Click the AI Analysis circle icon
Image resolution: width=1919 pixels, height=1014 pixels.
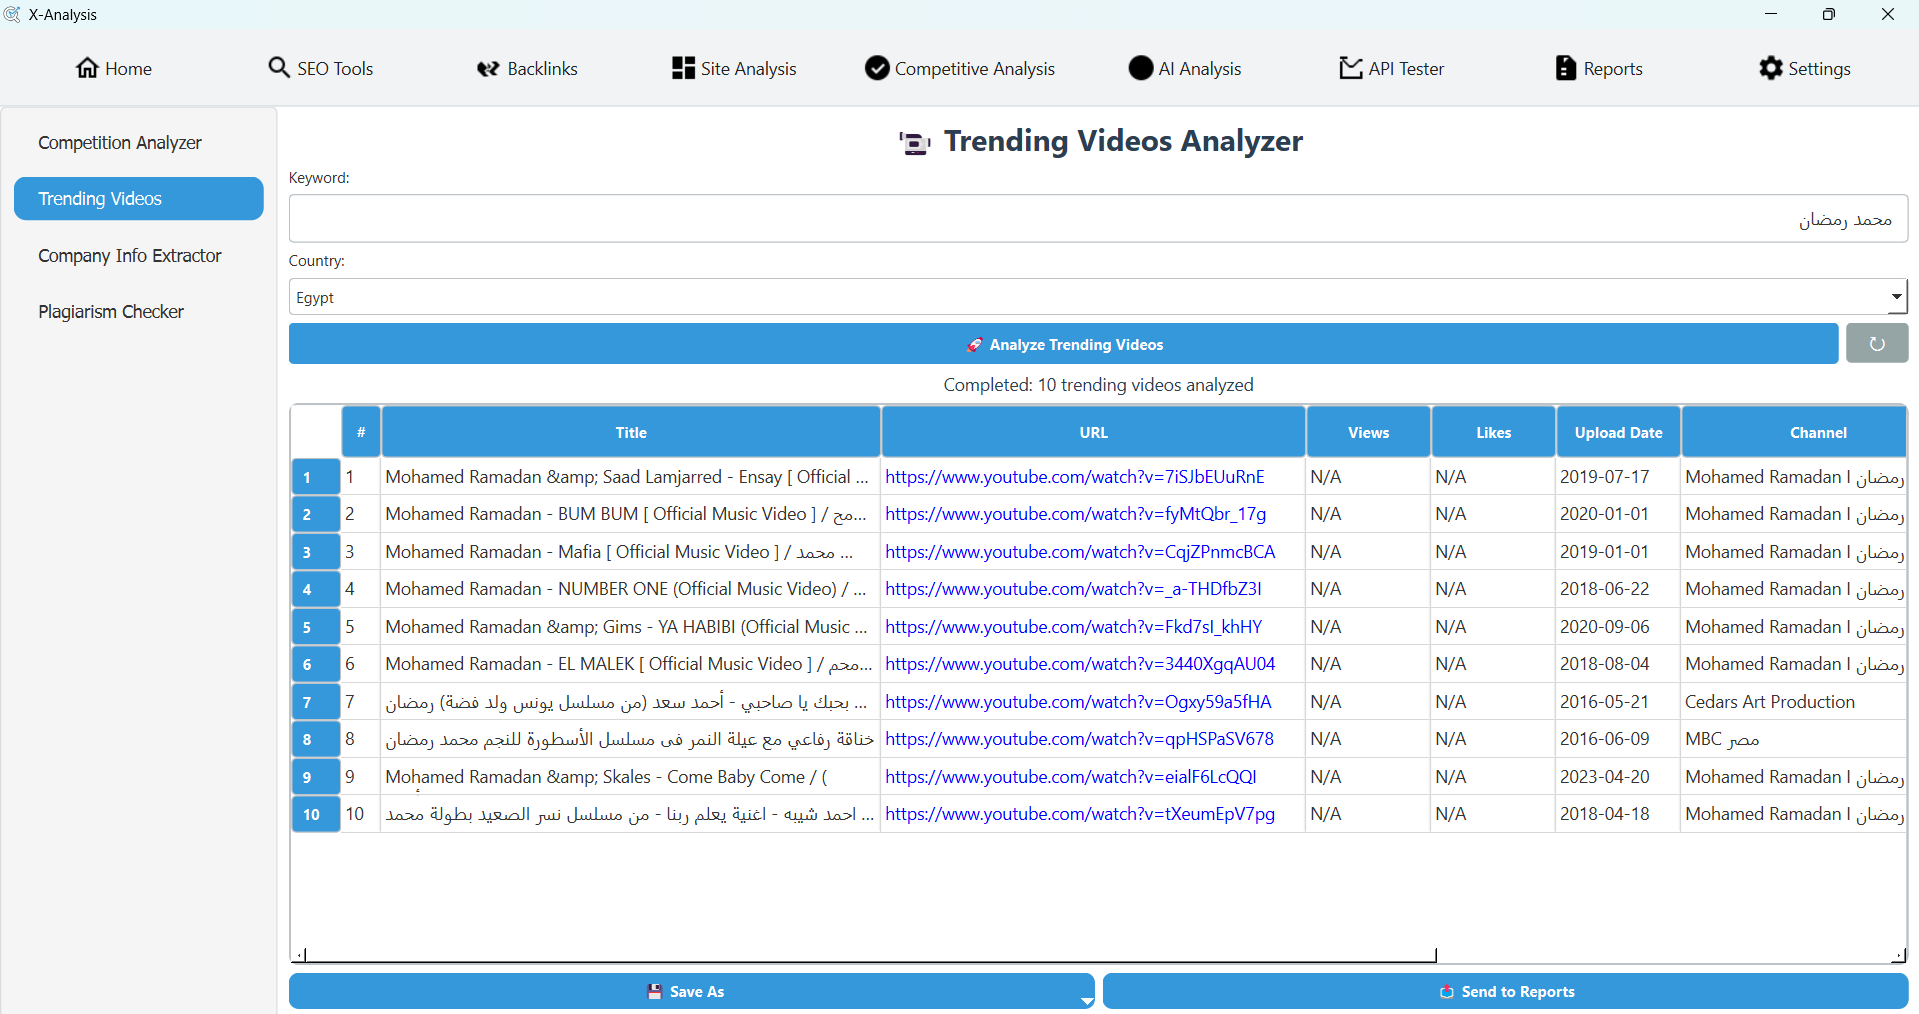[x=1141, y=68]
